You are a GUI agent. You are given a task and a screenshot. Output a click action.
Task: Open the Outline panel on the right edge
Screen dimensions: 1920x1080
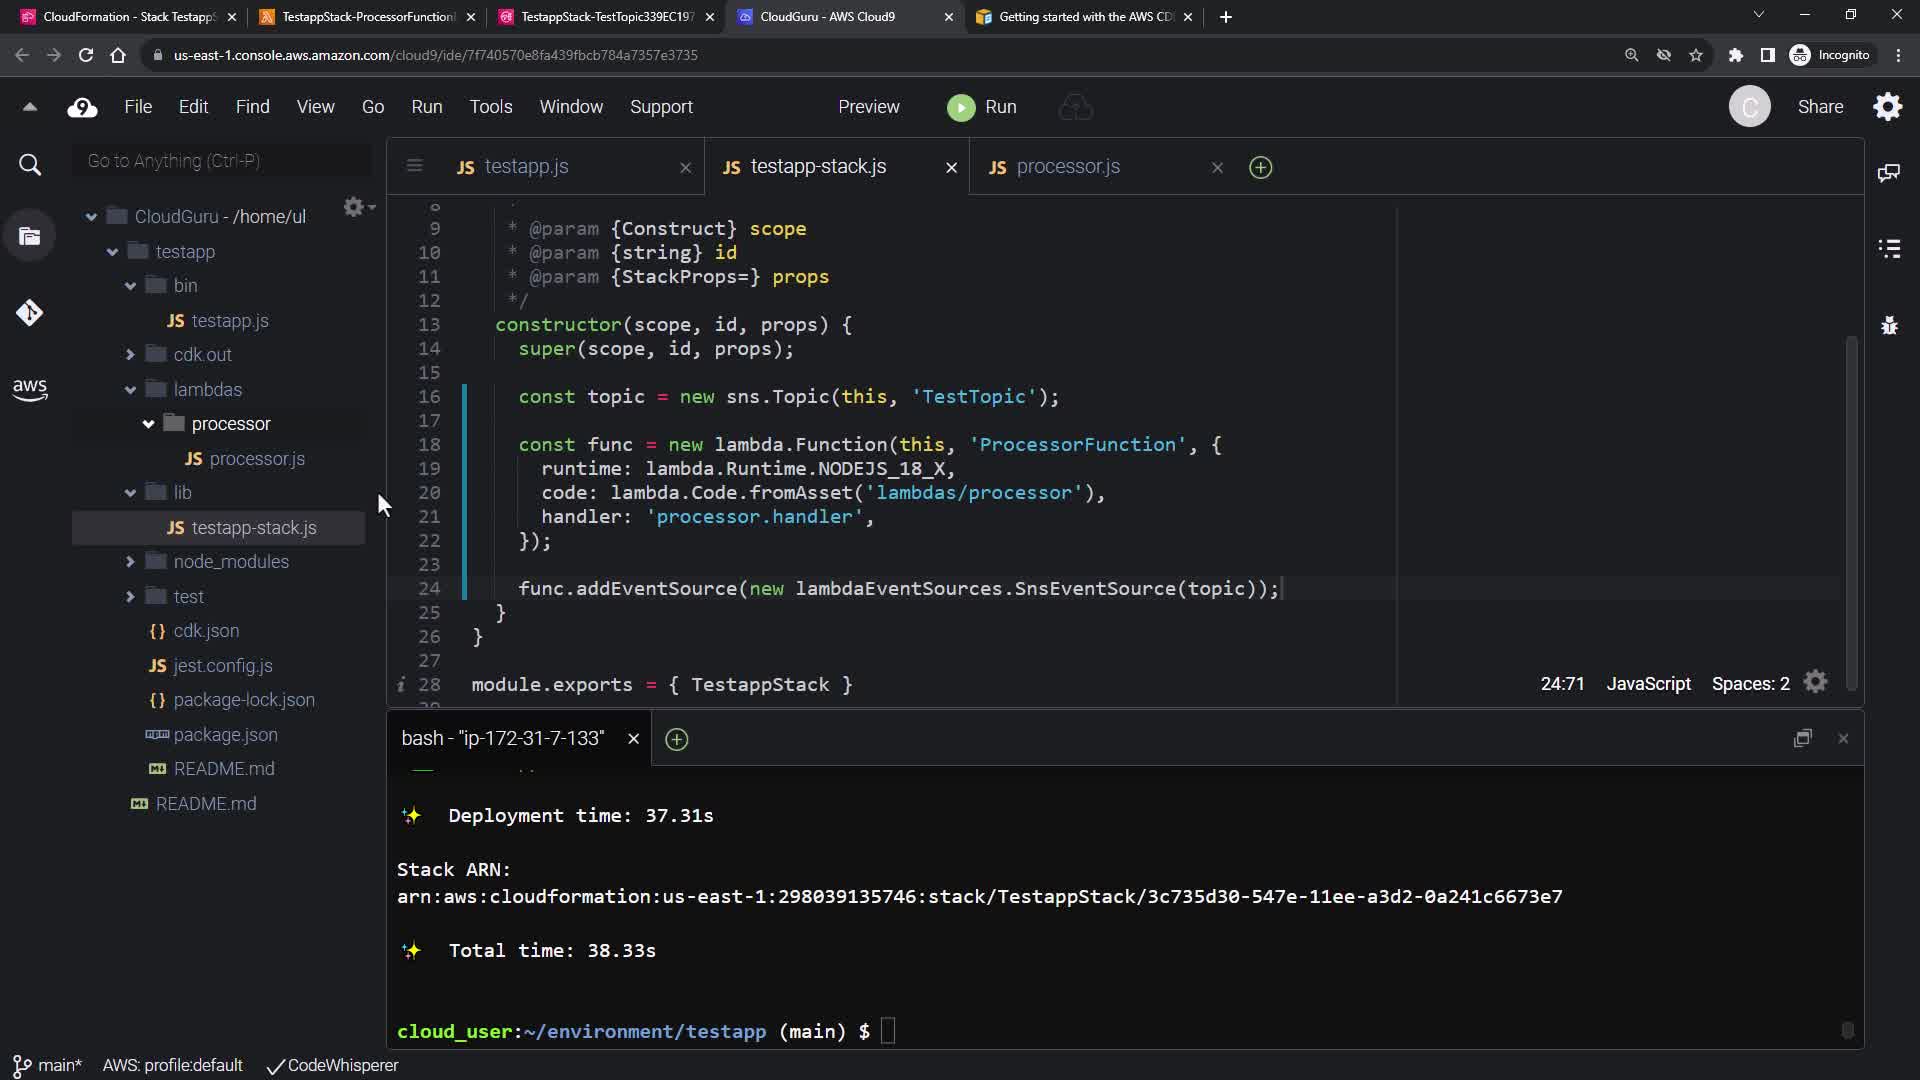pyautogui.click(x=1889, y=249)
